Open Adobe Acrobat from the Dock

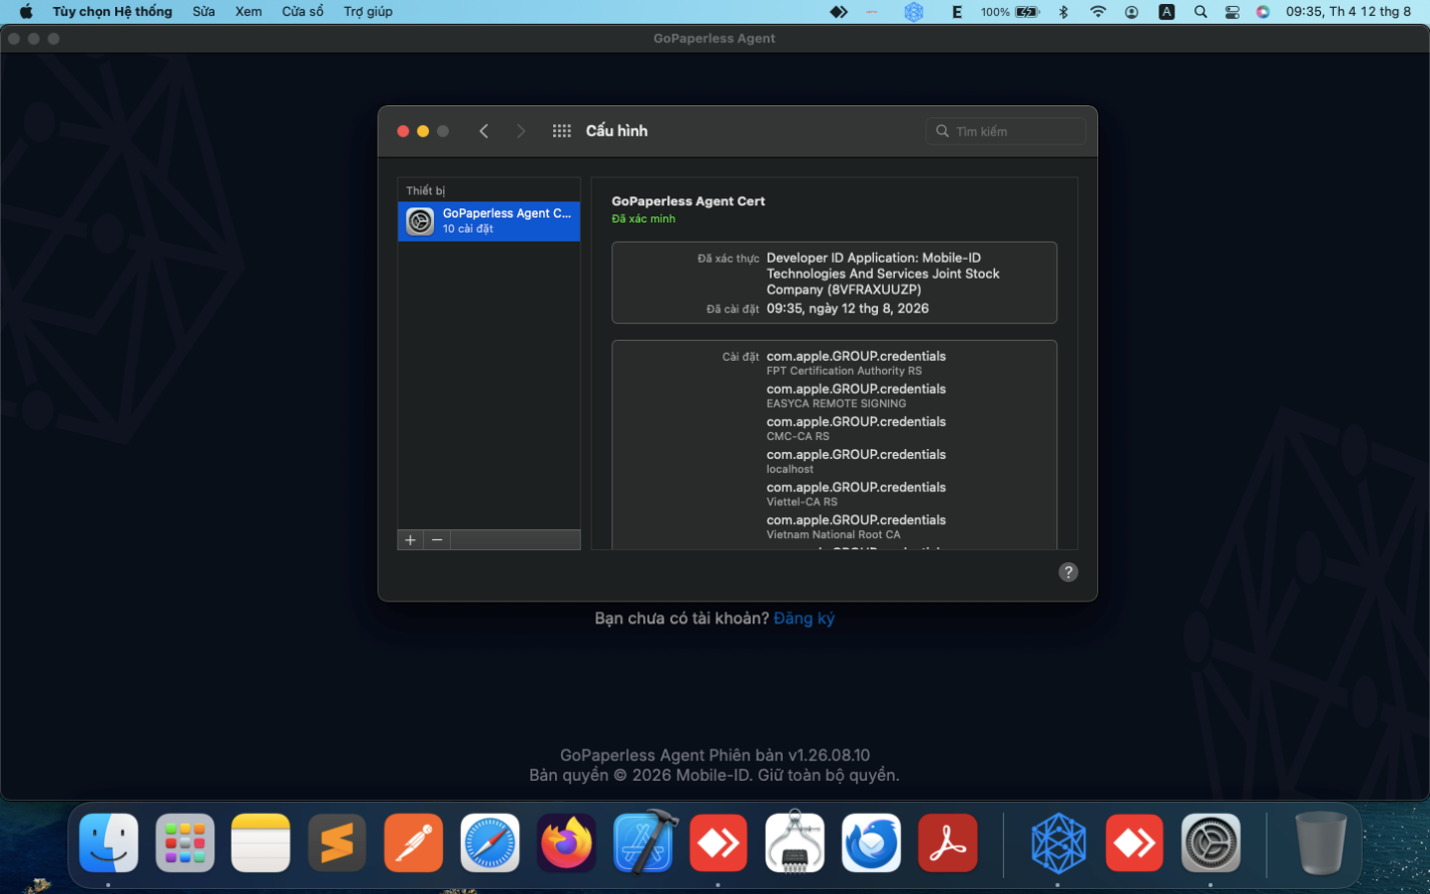[947, 843]
